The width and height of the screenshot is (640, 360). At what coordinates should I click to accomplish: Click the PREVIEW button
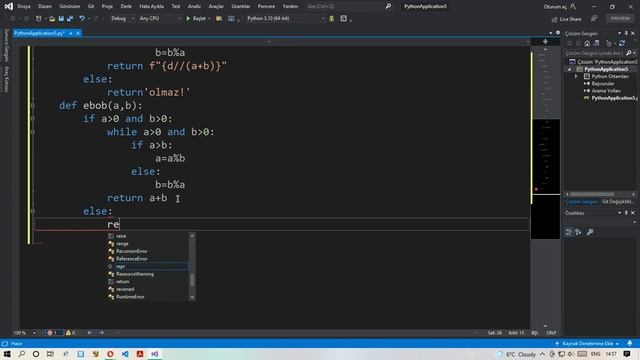620,19
